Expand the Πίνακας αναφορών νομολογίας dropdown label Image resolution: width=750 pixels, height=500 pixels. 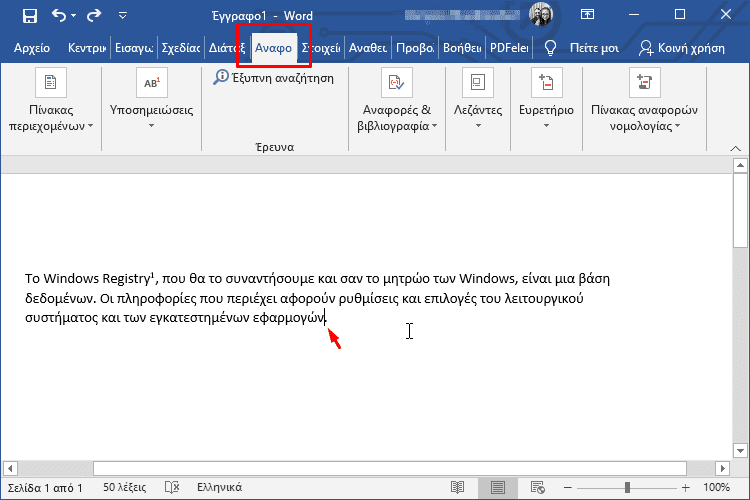click(644, 118)
